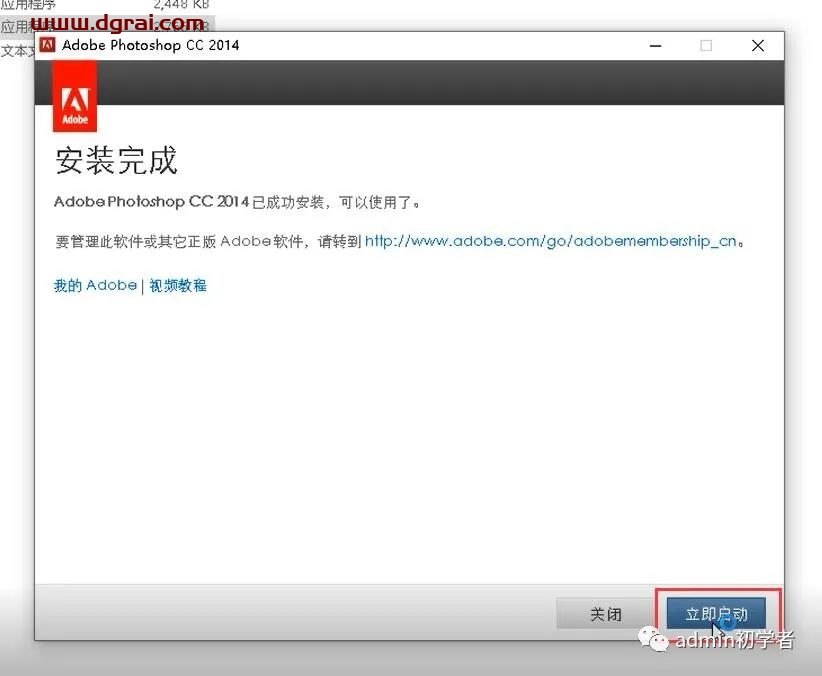The width and height of the screenshot is (822, 676).
Task: Open the adobe.com adobemembership_cn link
Action: [551, 241]
